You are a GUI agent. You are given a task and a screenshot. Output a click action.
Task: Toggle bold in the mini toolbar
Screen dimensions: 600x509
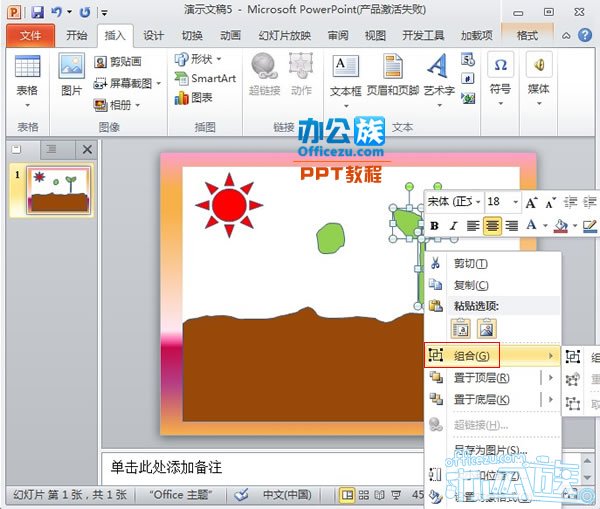click(434, 226)
